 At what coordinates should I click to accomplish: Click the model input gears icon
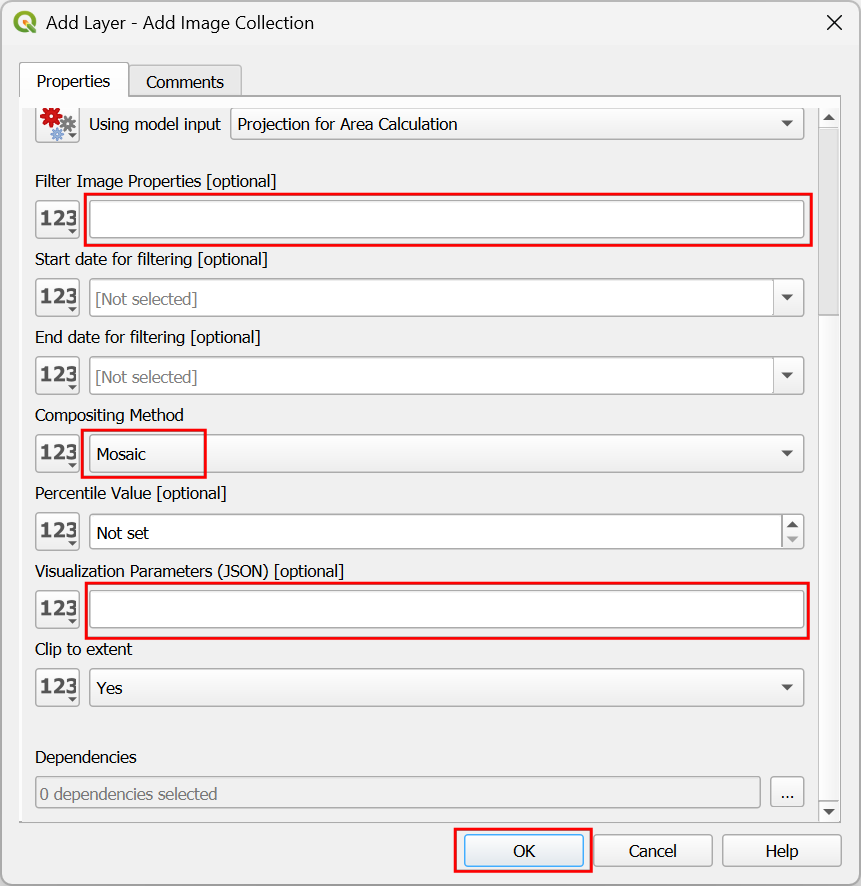(57, 124)
